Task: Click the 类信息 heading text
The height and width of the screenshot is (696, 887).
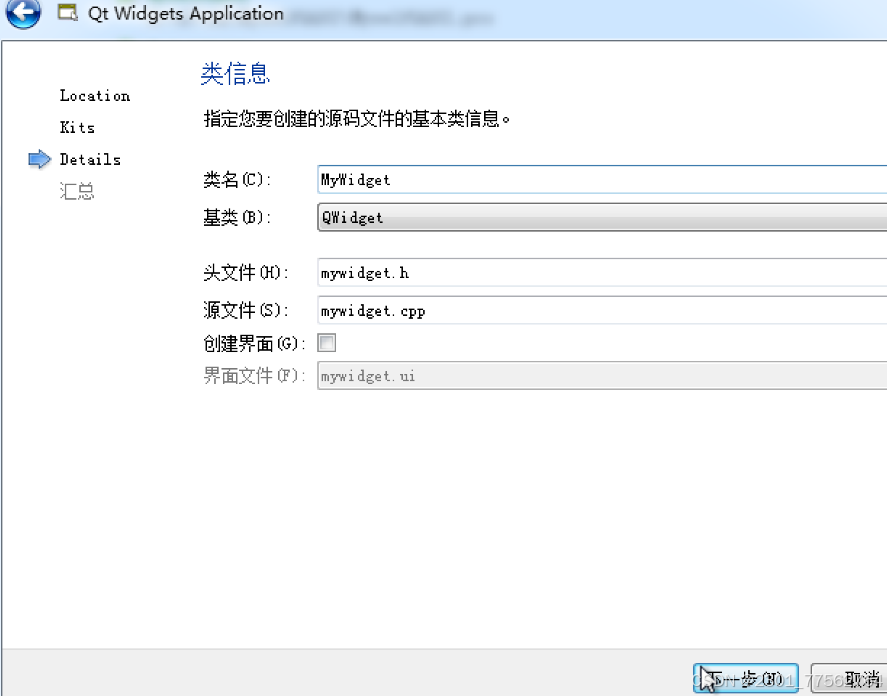Action: point(235,74)
